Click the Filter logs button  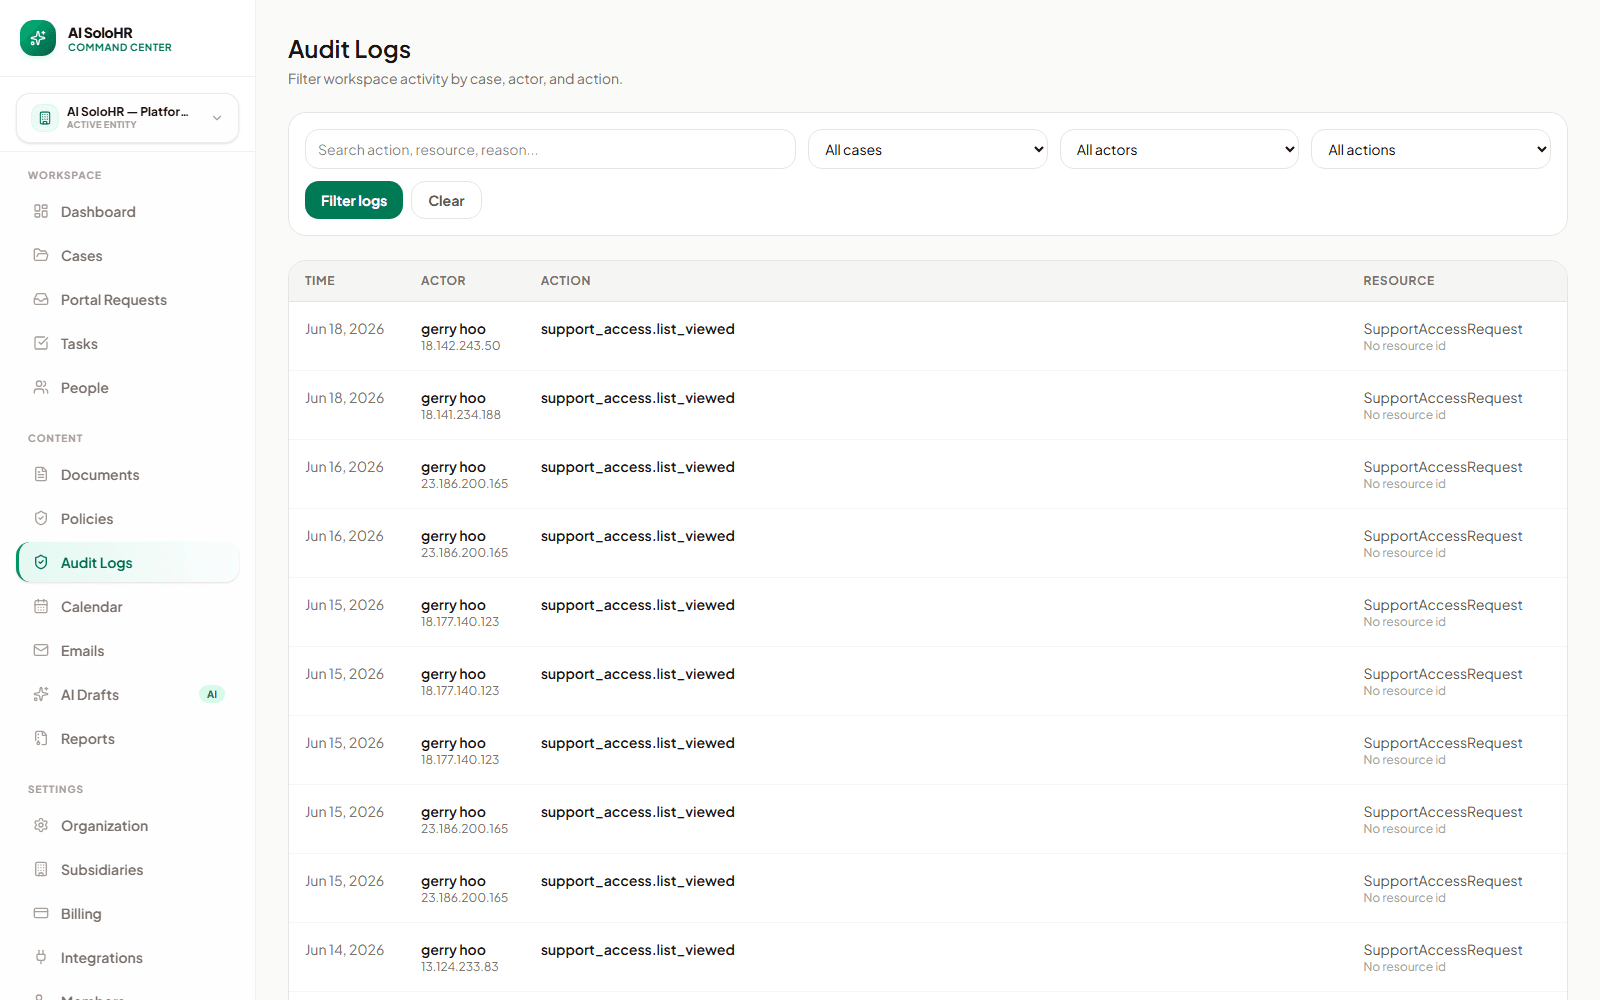(354, 200)
